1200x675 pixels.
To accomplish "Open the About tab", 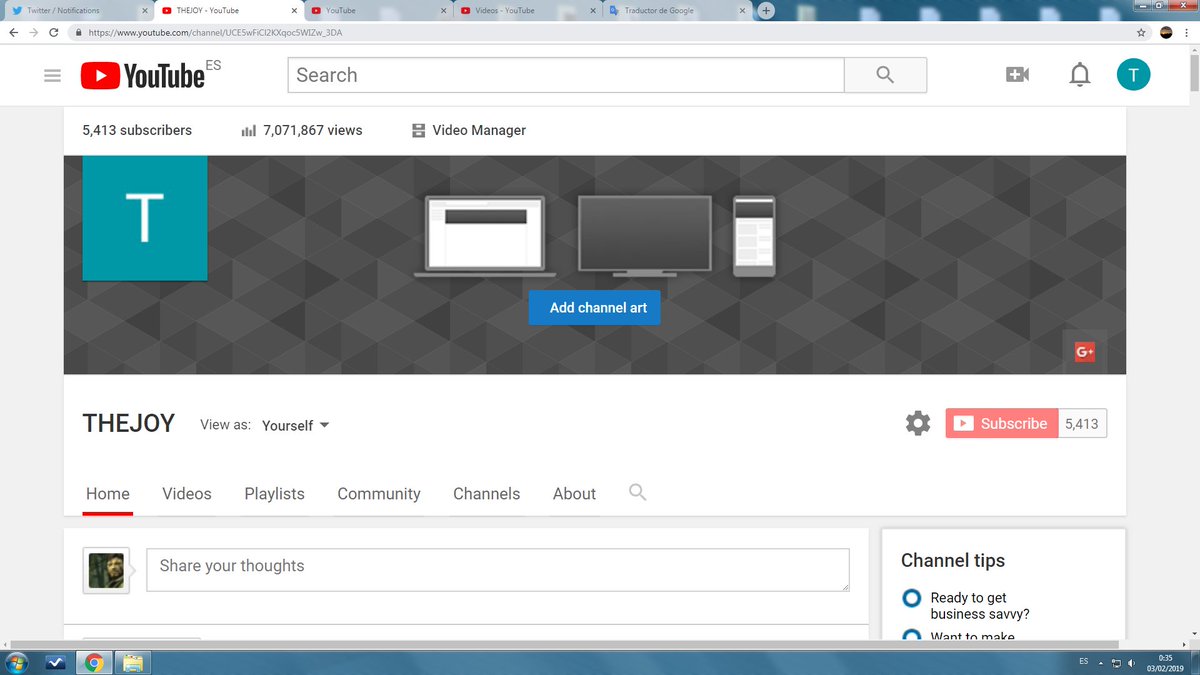I will pos(574,494).
